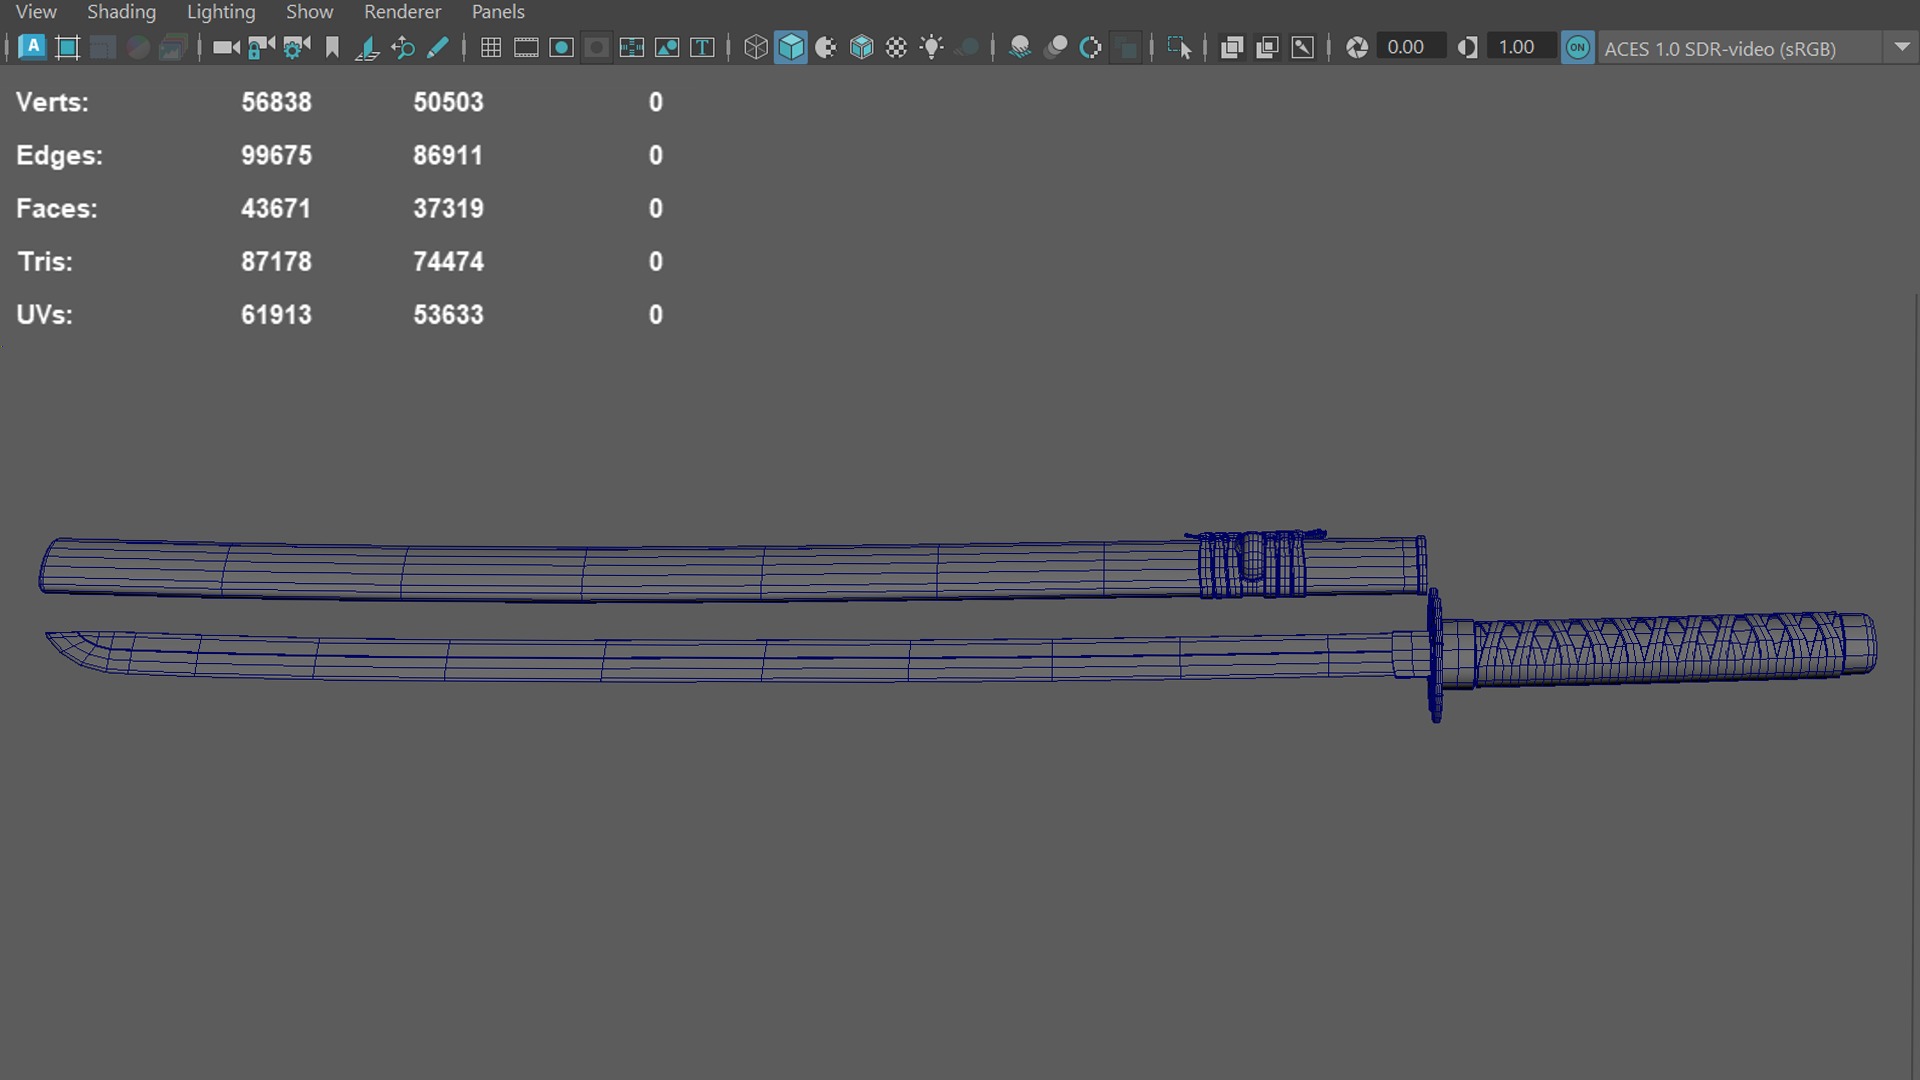The width and height of the screenshot is (1920, 1080).
Task: Click the Exposure value field 0.00
Action: 1408,47
